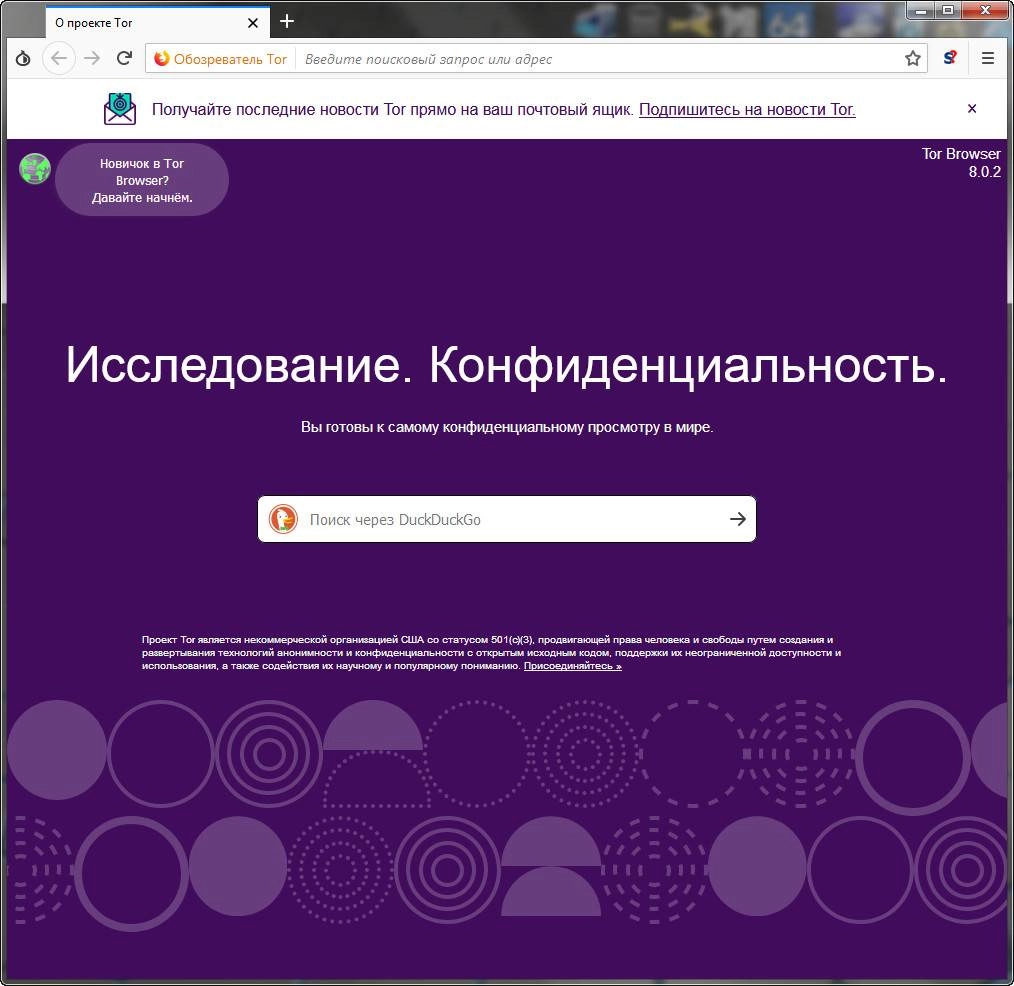This screenshot has height=986, width=1014.
Task: Open a new tab with plus button
Action: (287, 21)
